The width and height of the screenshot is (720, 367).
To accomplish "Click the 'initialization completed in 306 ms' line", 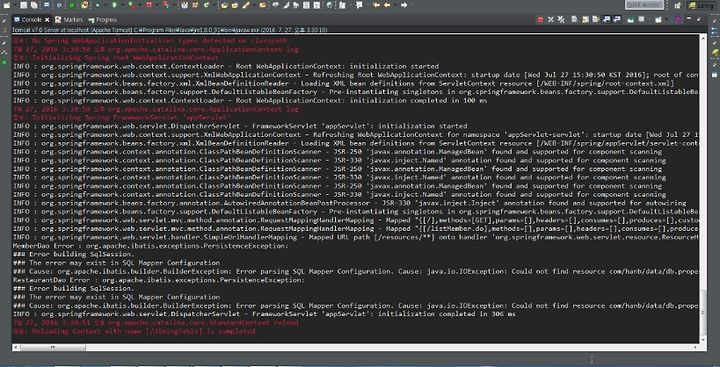I will click(x=264, y=314).
